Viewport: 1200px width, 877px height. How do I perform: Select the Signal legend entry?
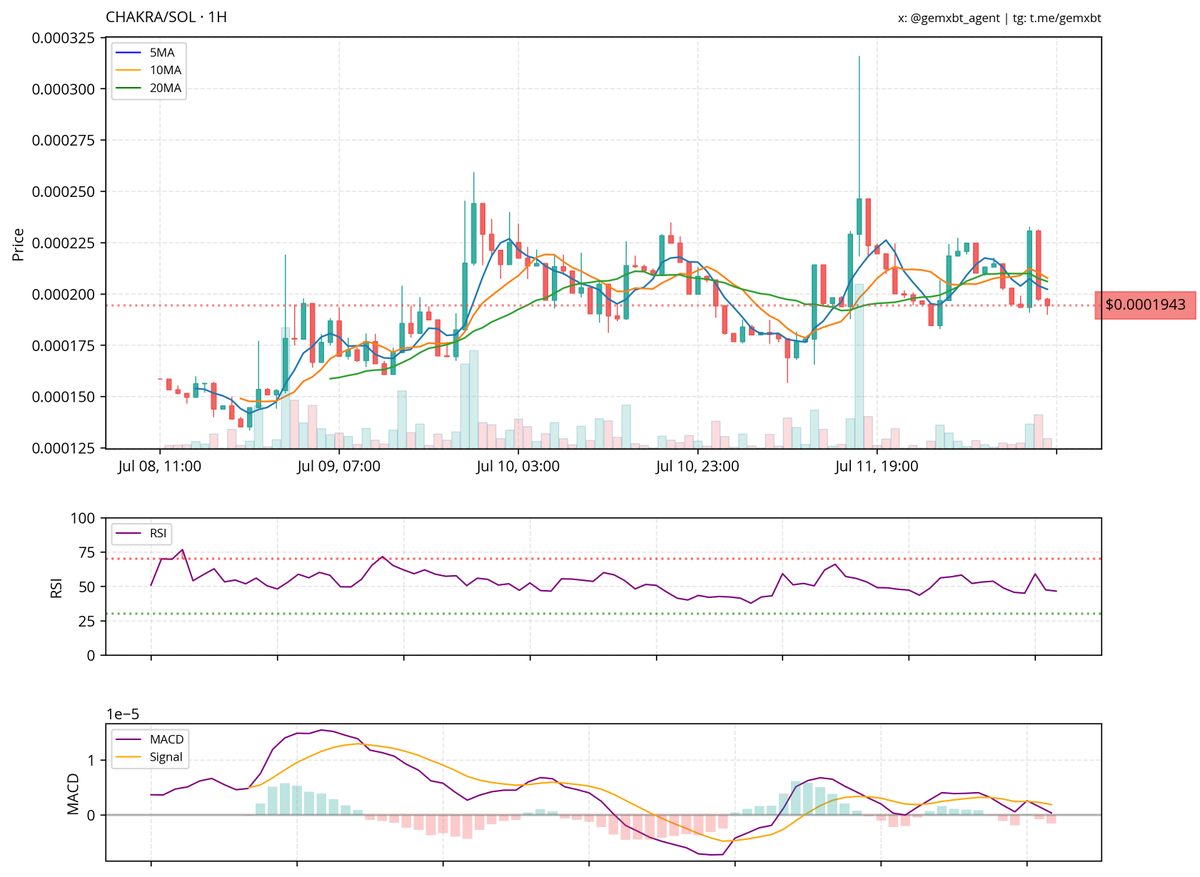point(150,758)
